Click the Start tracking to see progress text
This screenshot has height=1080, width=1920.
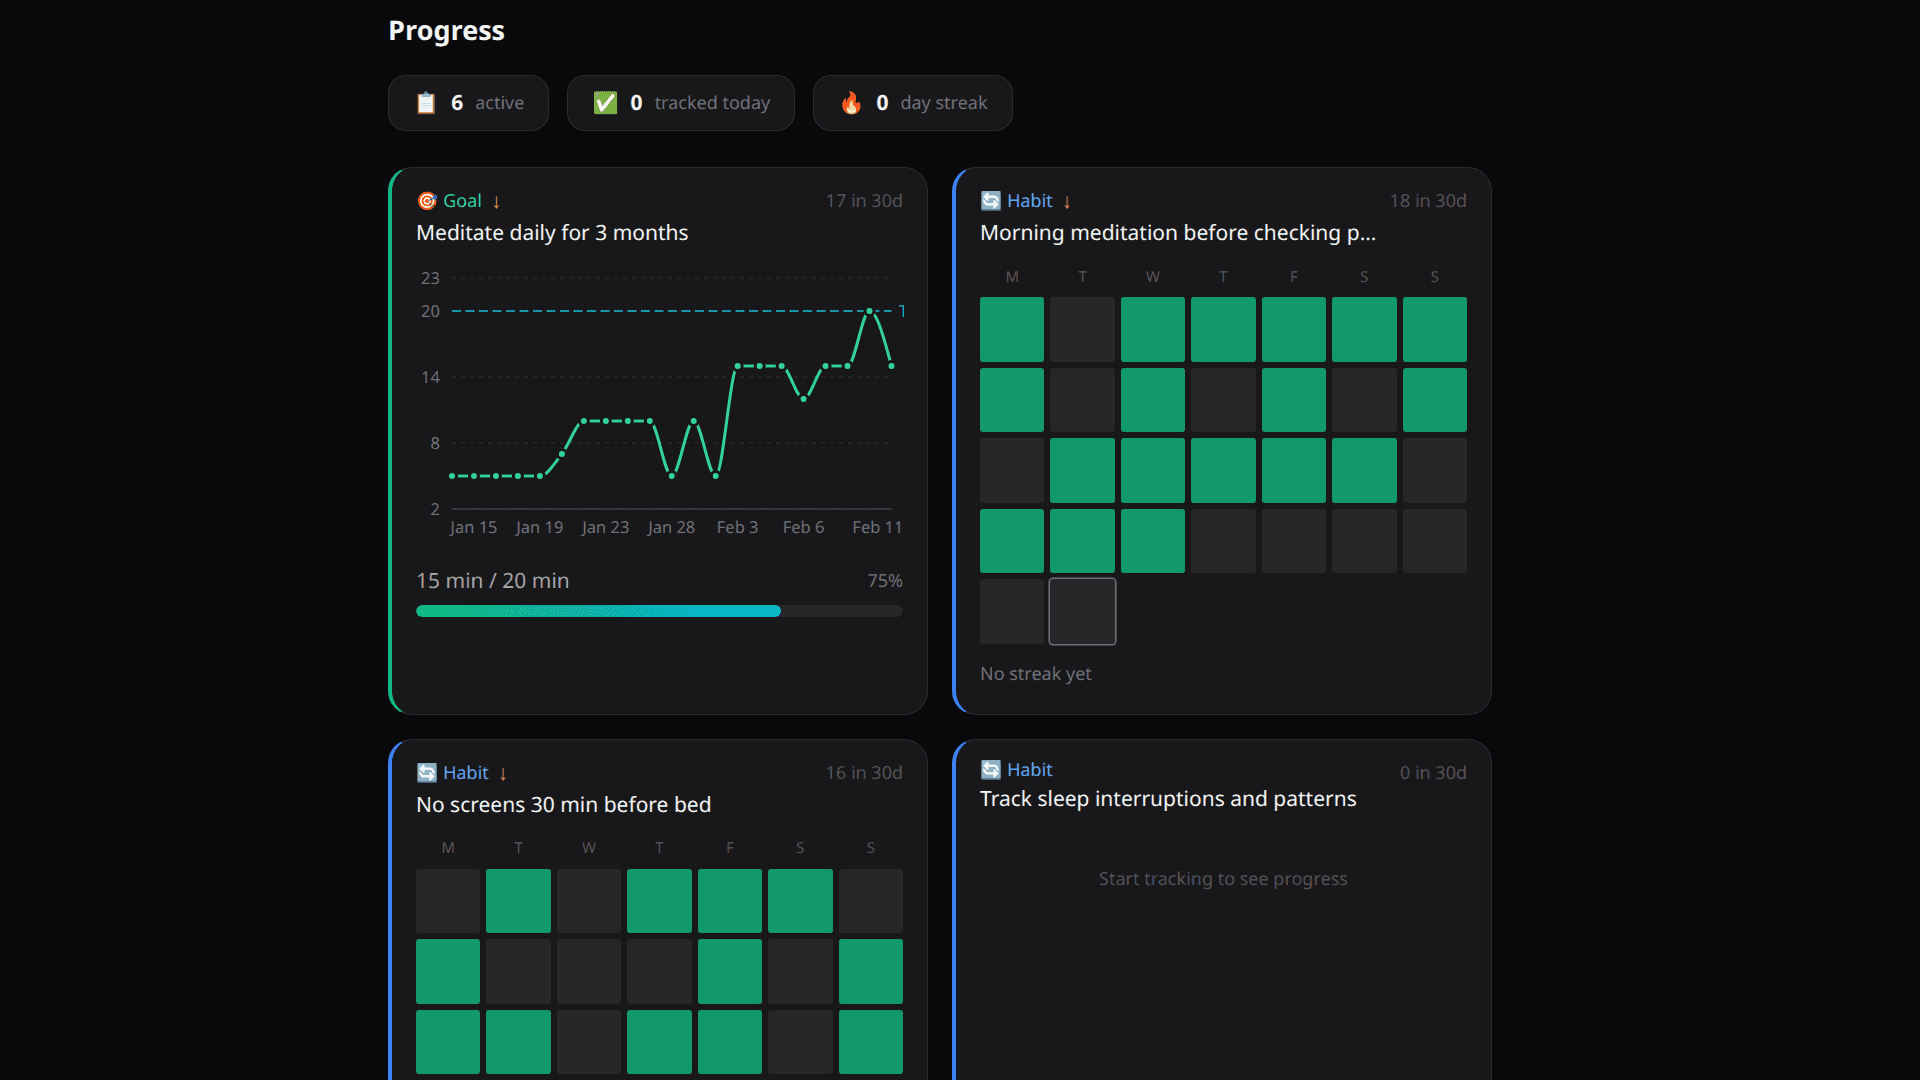click(1222, 879)
